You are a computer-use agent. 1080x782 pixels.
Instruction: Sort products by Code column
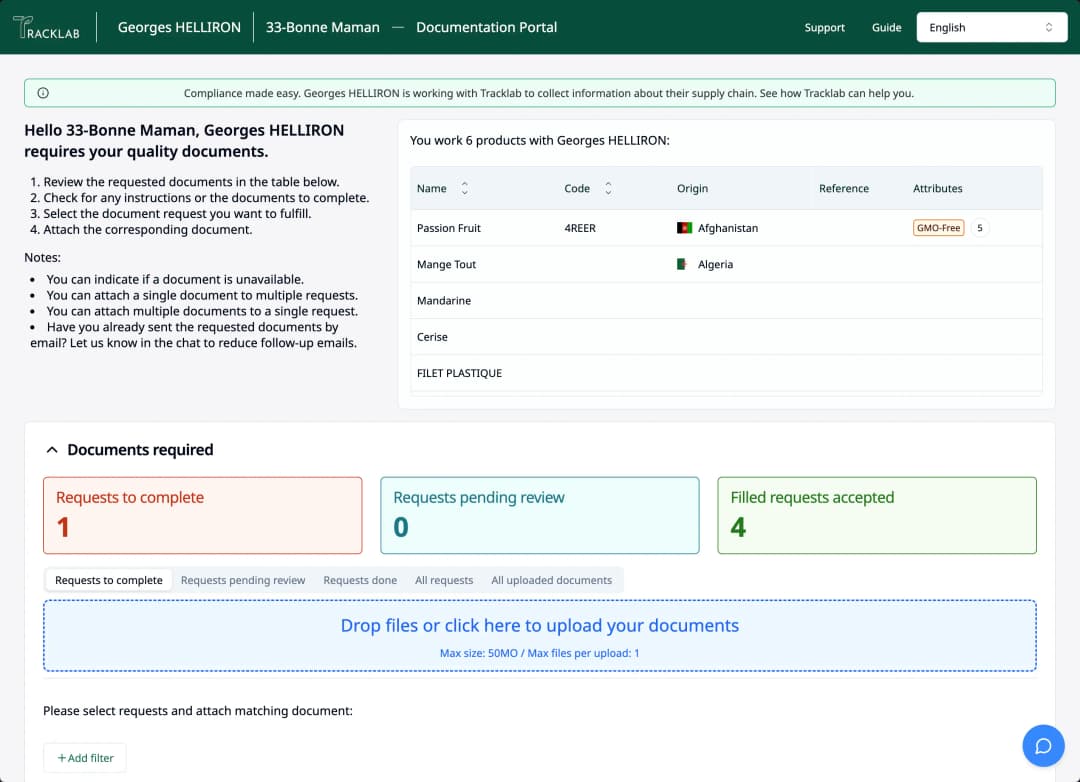coord(608,188)
